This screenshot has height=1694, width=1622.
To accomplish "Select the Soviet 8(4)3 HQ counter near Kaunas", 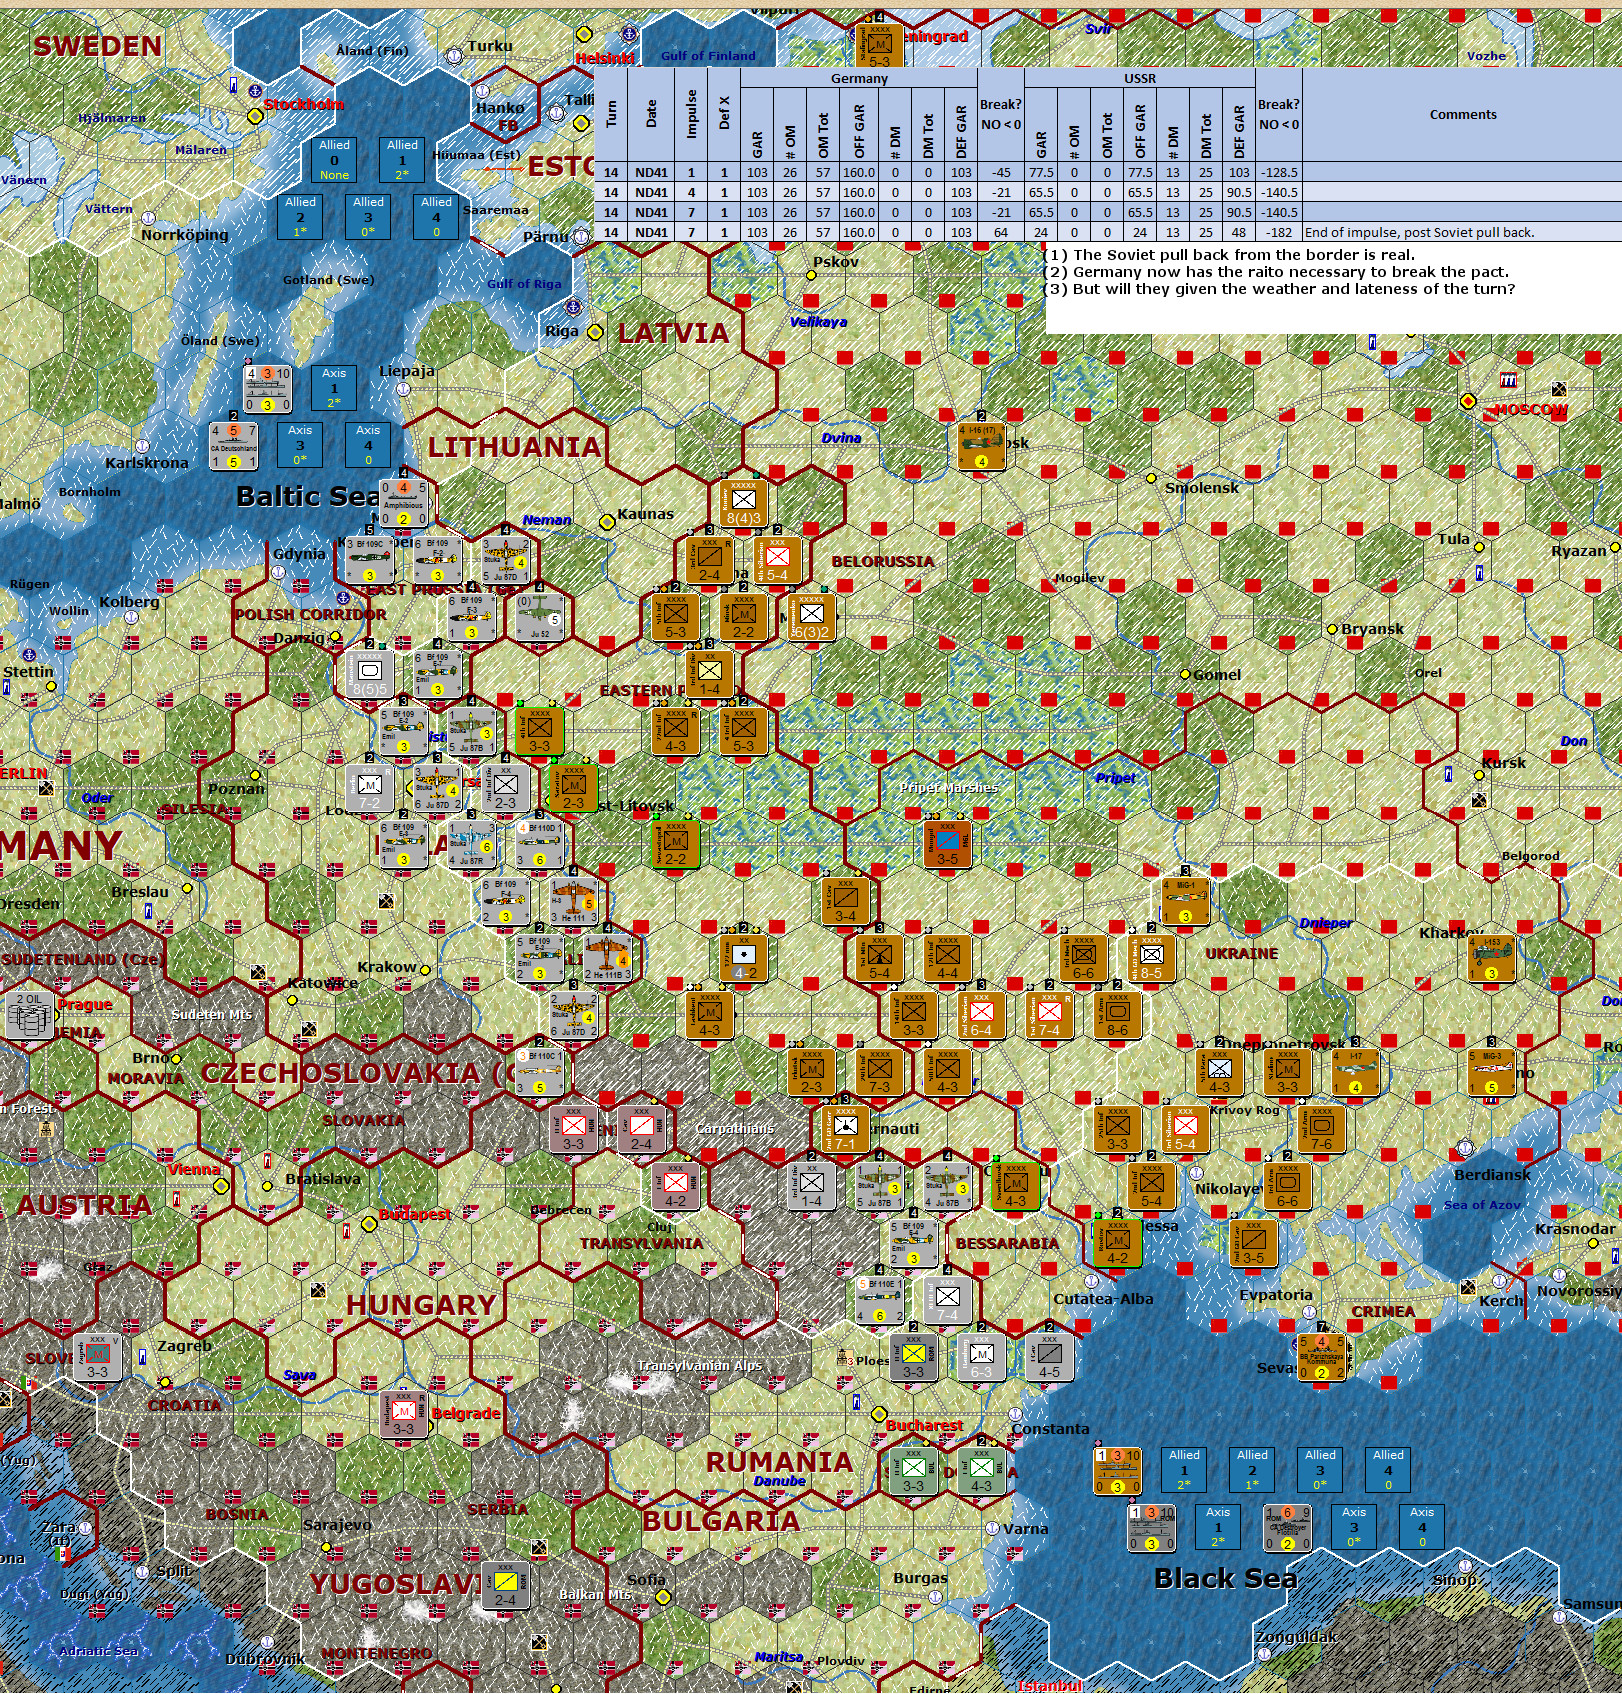I will pyautogui.click(x=744, y=503).
